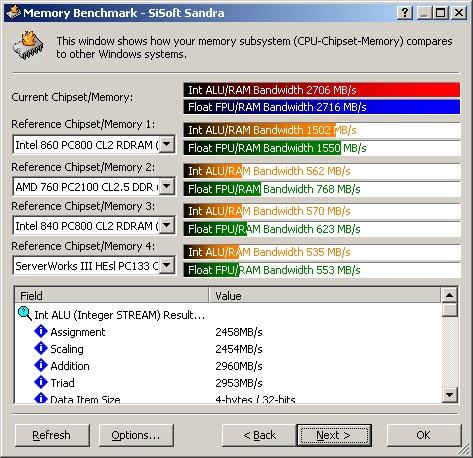Screen dimensions: 473x458
Task: Open Reference Chipset/Memory 3 dropdown arrow
Action: 167,225
